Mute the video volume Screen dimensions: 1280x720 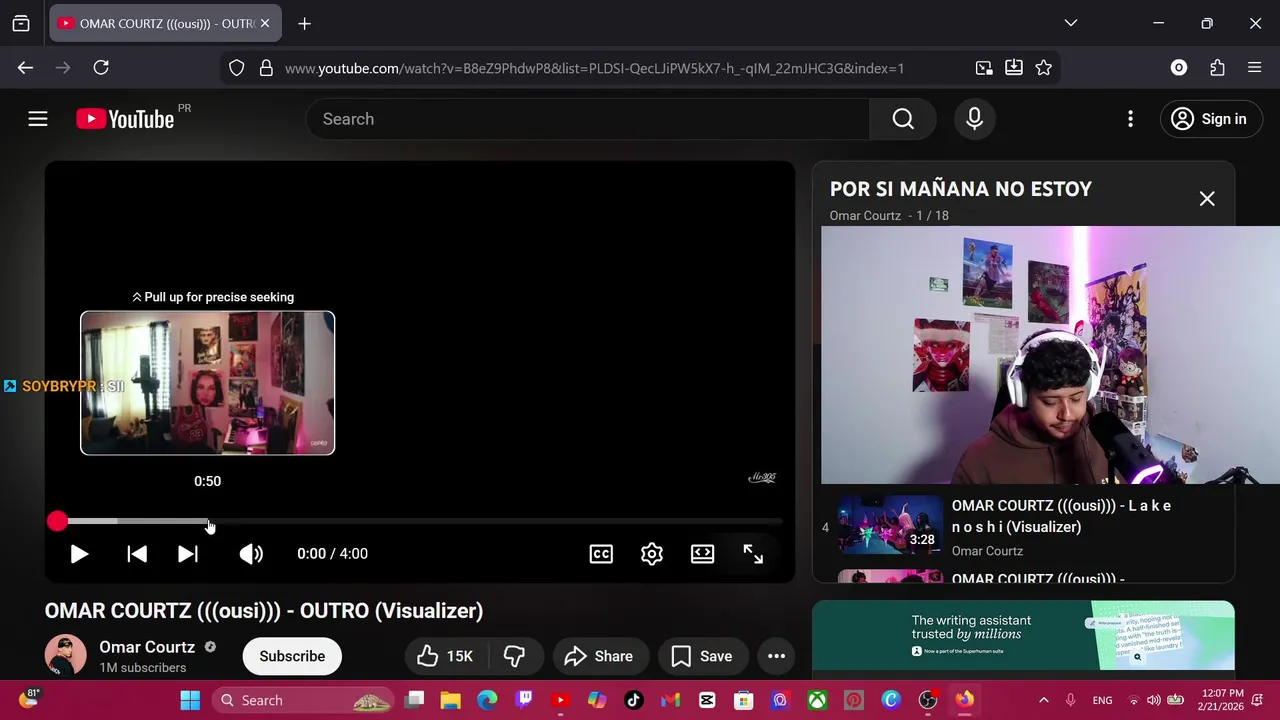click(251, 554)
